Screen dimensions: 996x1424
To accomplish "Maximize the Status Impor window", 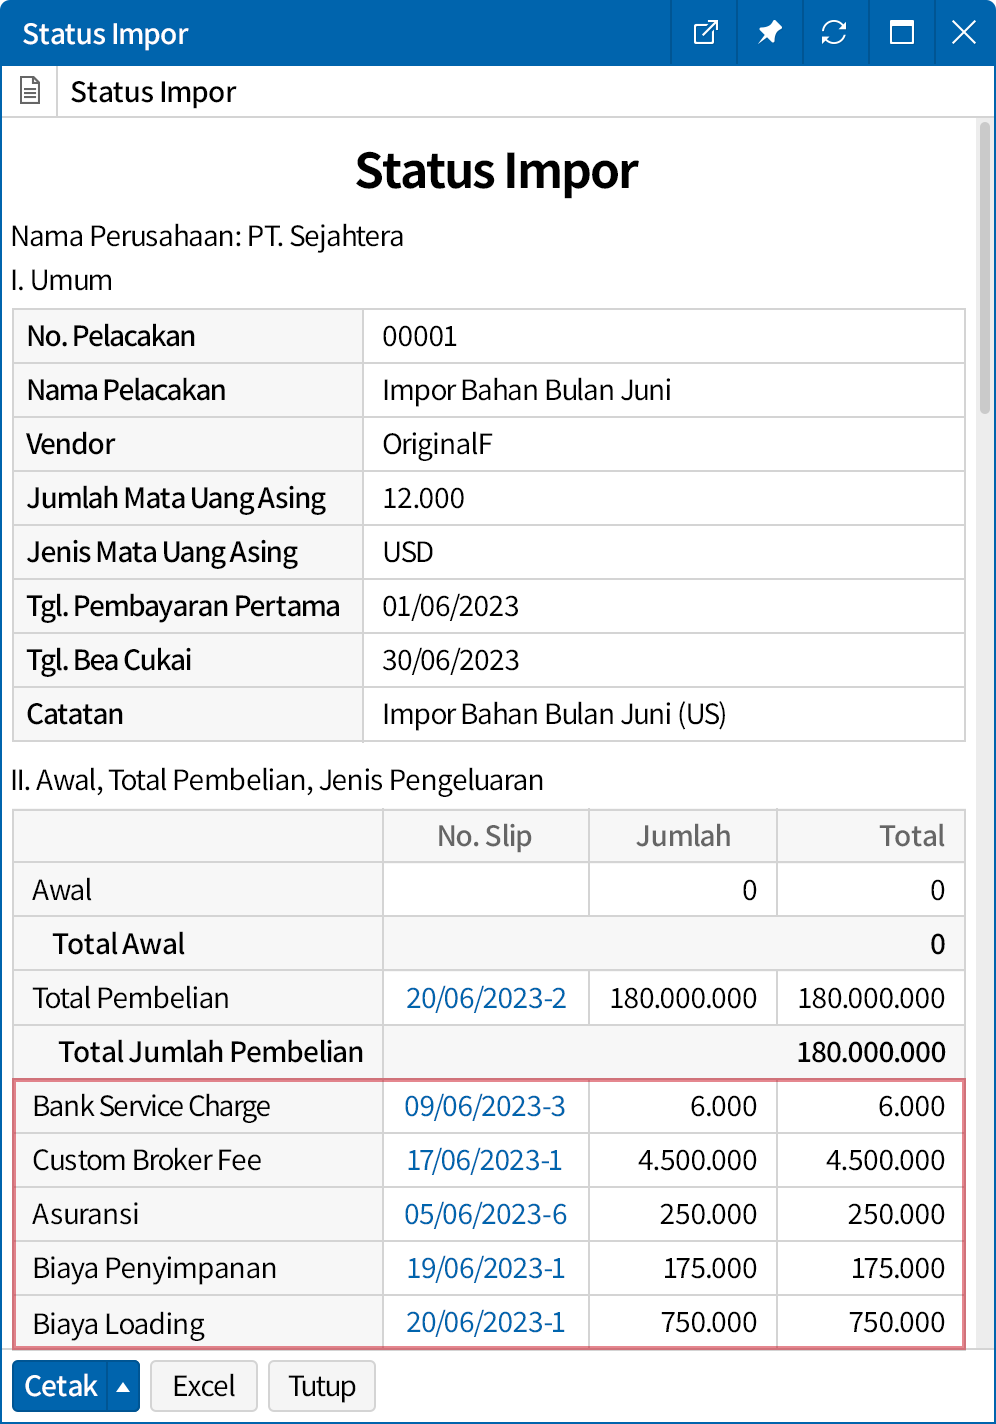I will [901, 33].
